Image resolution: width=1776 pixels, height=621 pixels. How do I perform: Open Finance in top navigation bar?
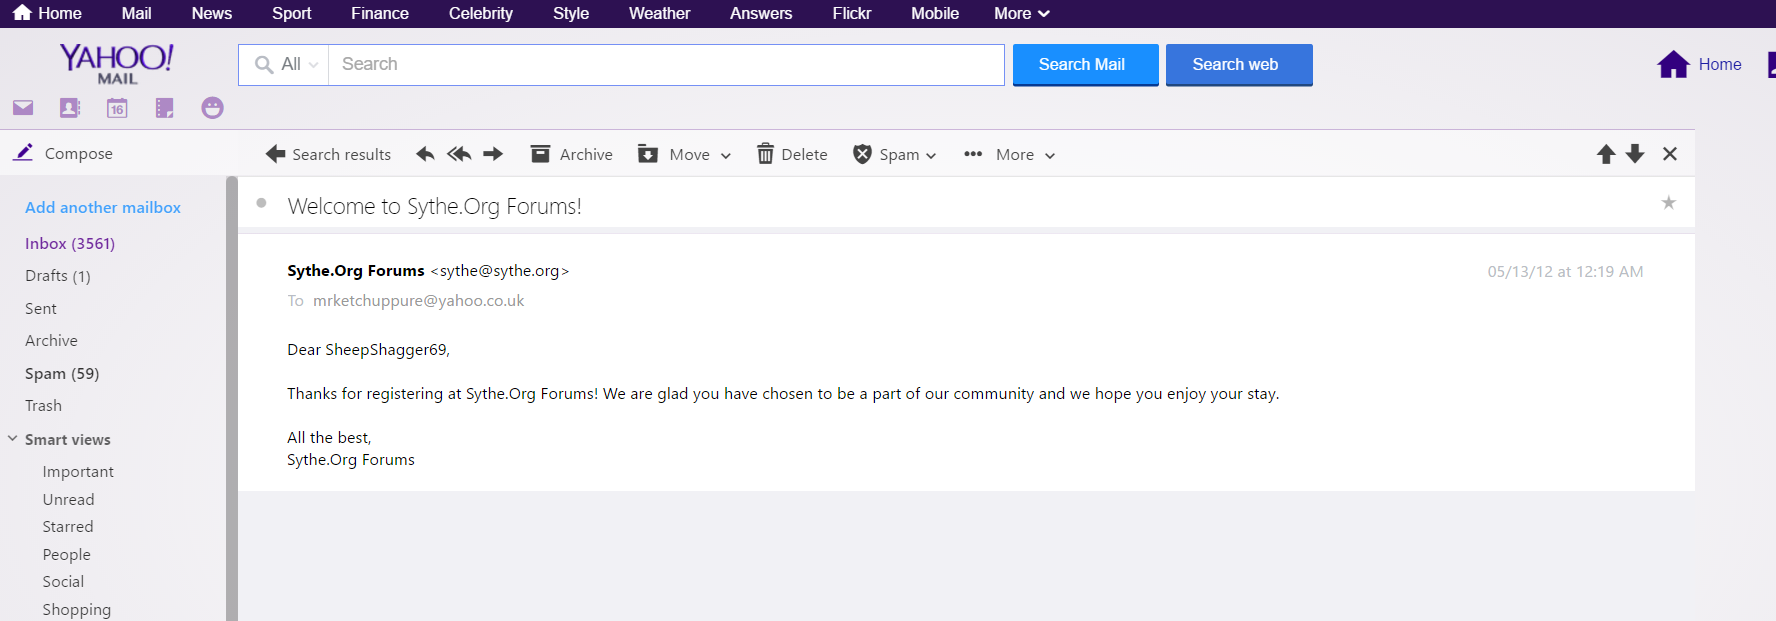pos(380,13)
